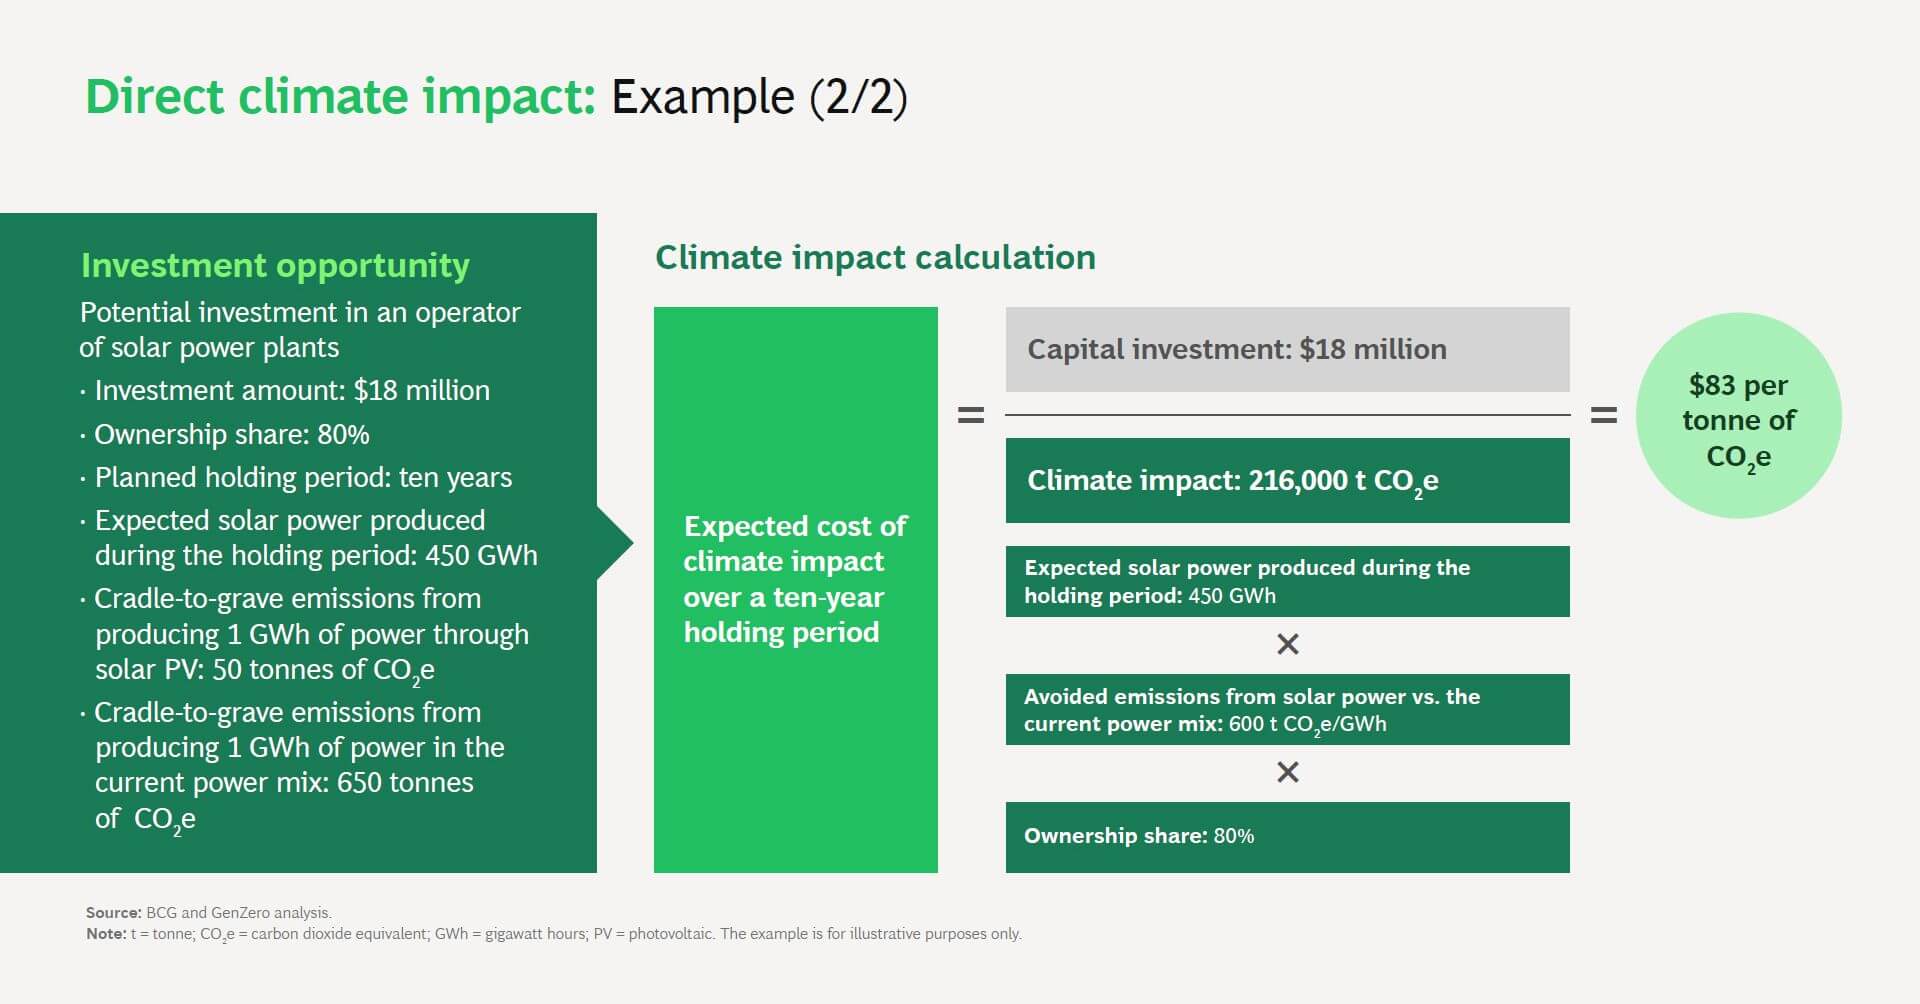Select the Note footnote text line
Image resolution: width=1920 pixels, height=1004 pixels.
click(x=553, y=935)
